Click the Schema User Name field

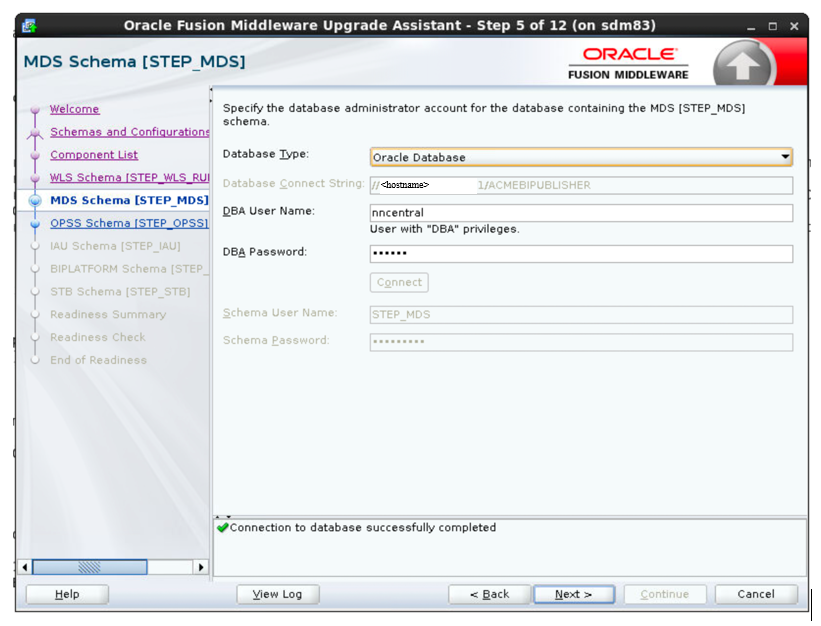pyautogui.click(x=581, y=315)
